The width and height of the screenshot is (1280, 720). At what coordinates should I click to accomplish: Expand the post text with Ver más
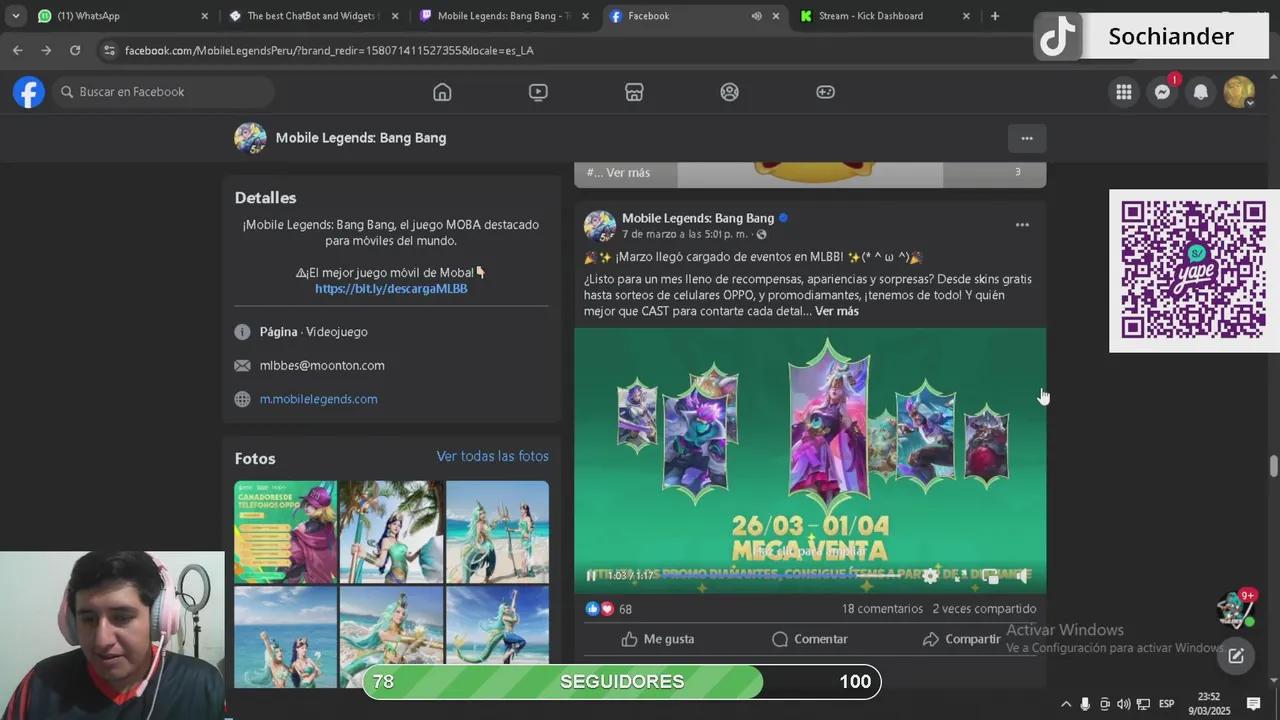pyautogui.click(x=837, y=311)
